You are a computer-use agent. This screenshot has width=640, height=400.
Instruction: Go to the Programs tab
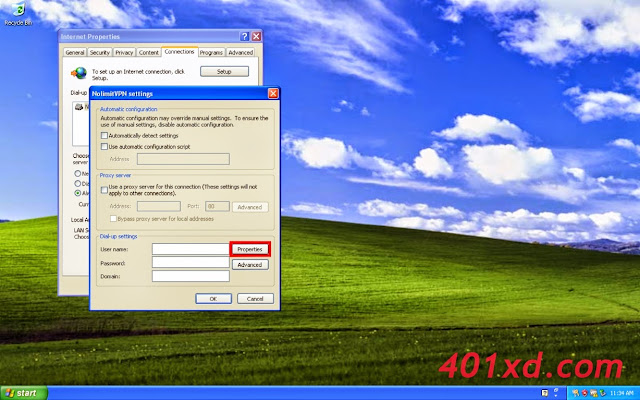click(211, 53)
